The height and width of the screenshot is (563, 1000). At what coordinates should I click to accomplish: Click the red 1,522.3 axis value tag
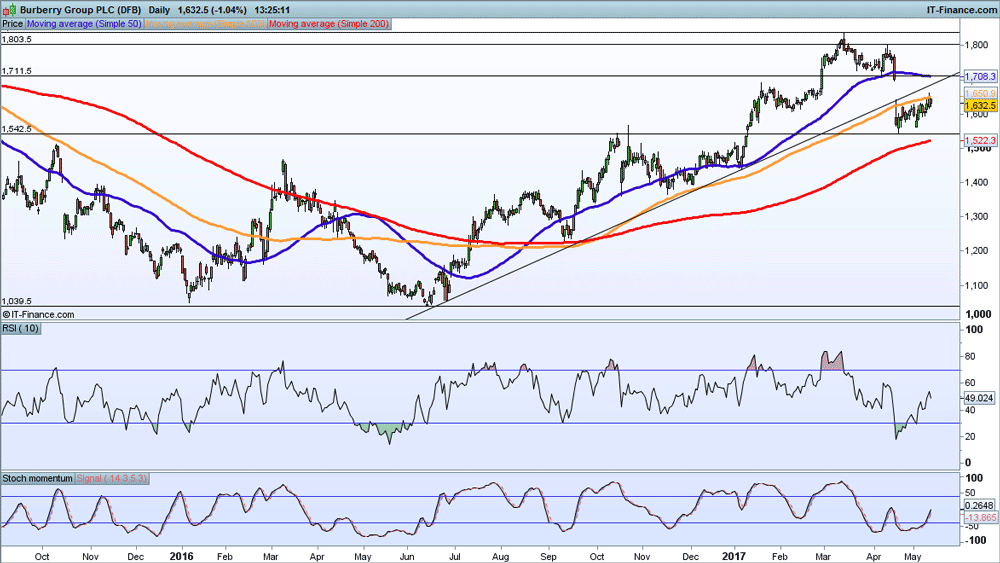point(980,140)
